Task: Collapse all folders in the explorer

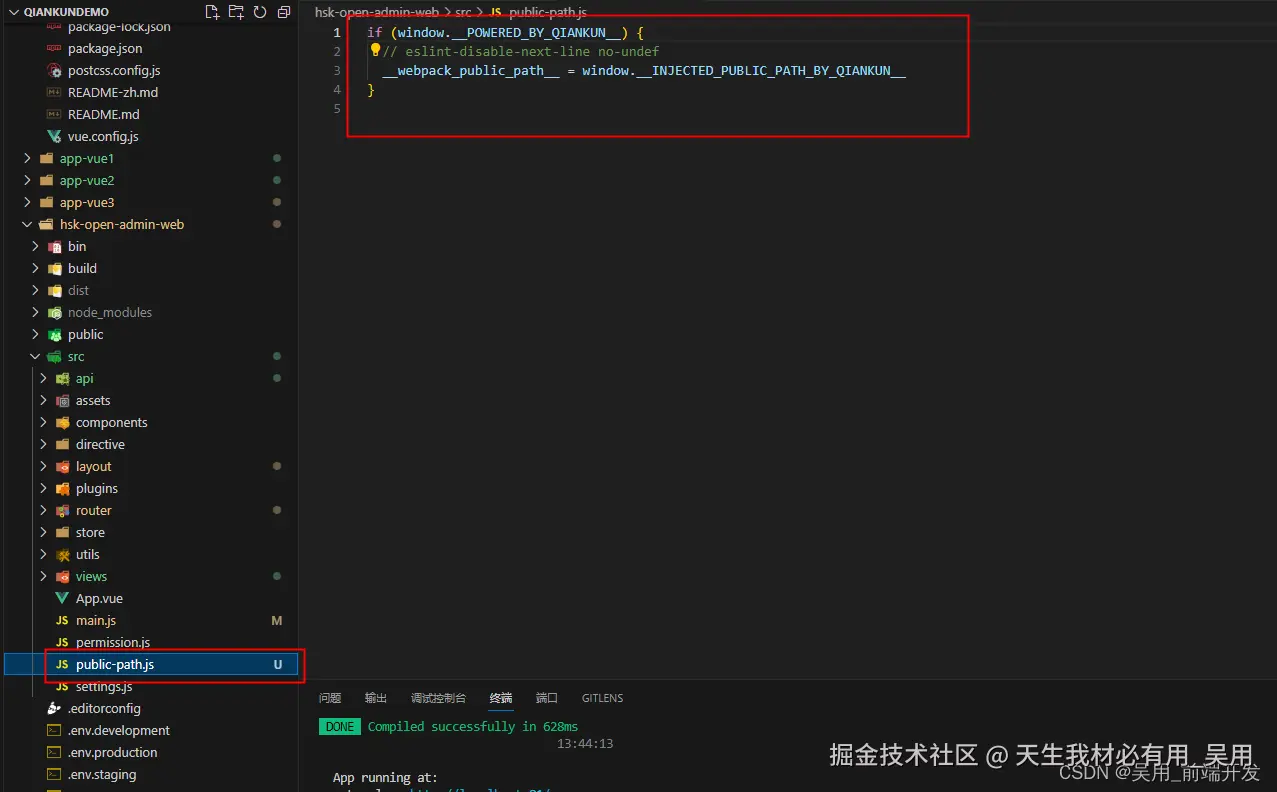Action: (x=282, y=11)
